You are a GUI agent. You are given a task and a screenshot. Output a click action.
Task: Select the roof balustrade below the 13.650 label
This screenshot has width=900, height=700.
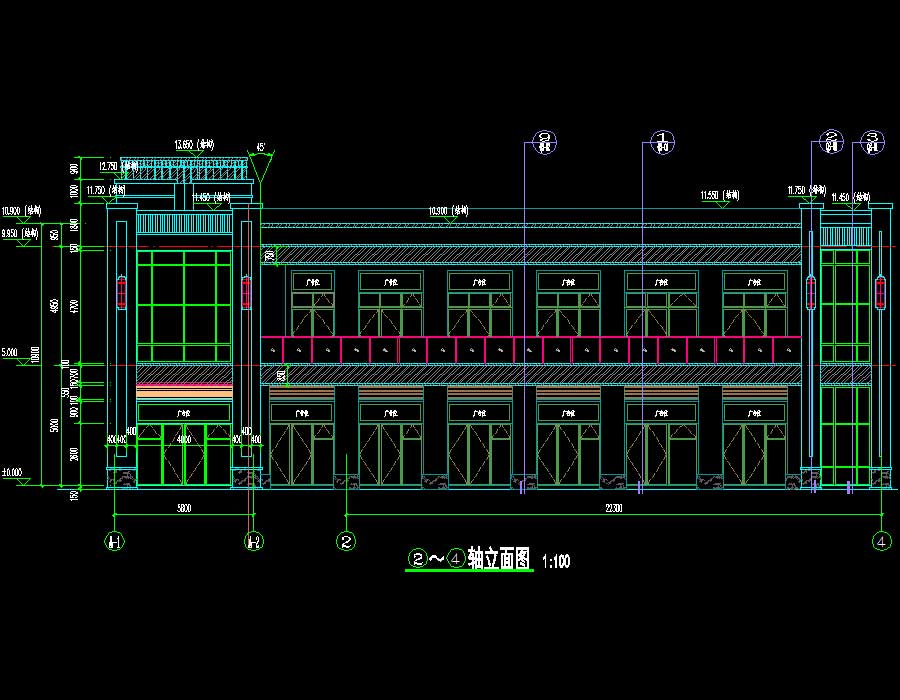(x=184, y=169)
